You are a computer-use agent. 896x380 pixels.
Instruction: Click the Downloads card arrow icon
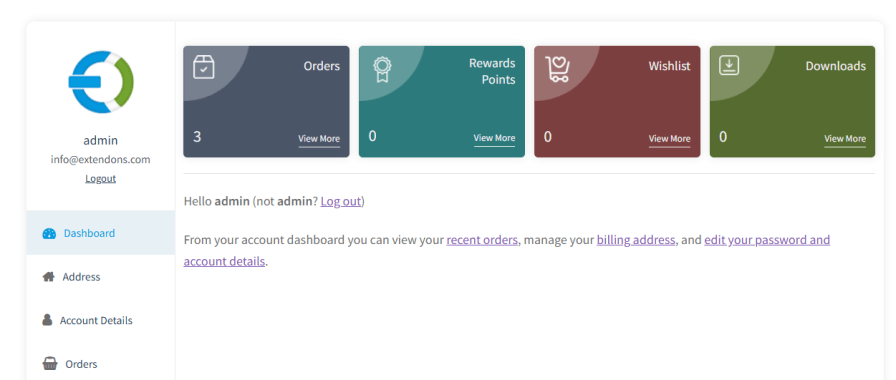point(729,66)
